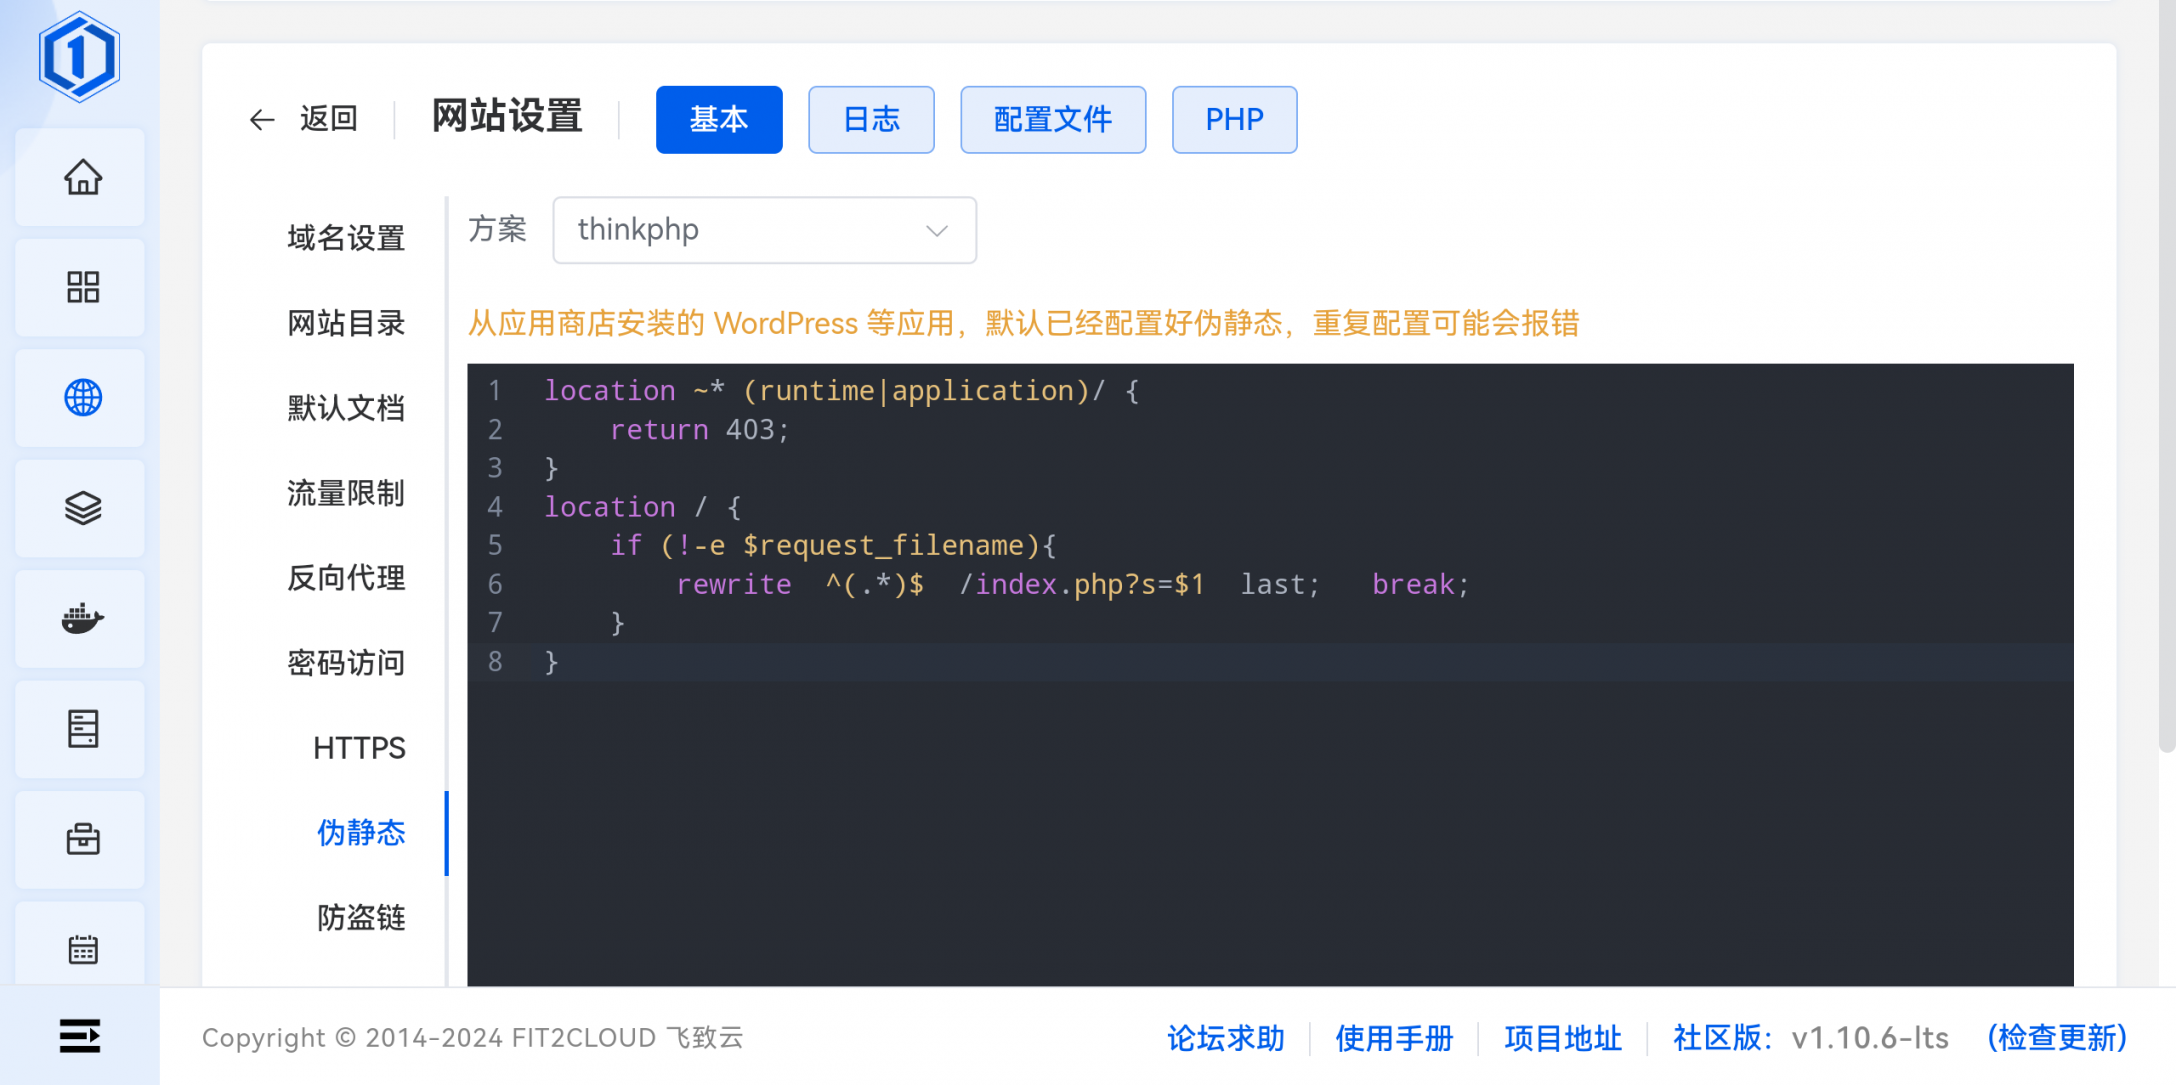Switch to the 基本 tab

point(719,120)
